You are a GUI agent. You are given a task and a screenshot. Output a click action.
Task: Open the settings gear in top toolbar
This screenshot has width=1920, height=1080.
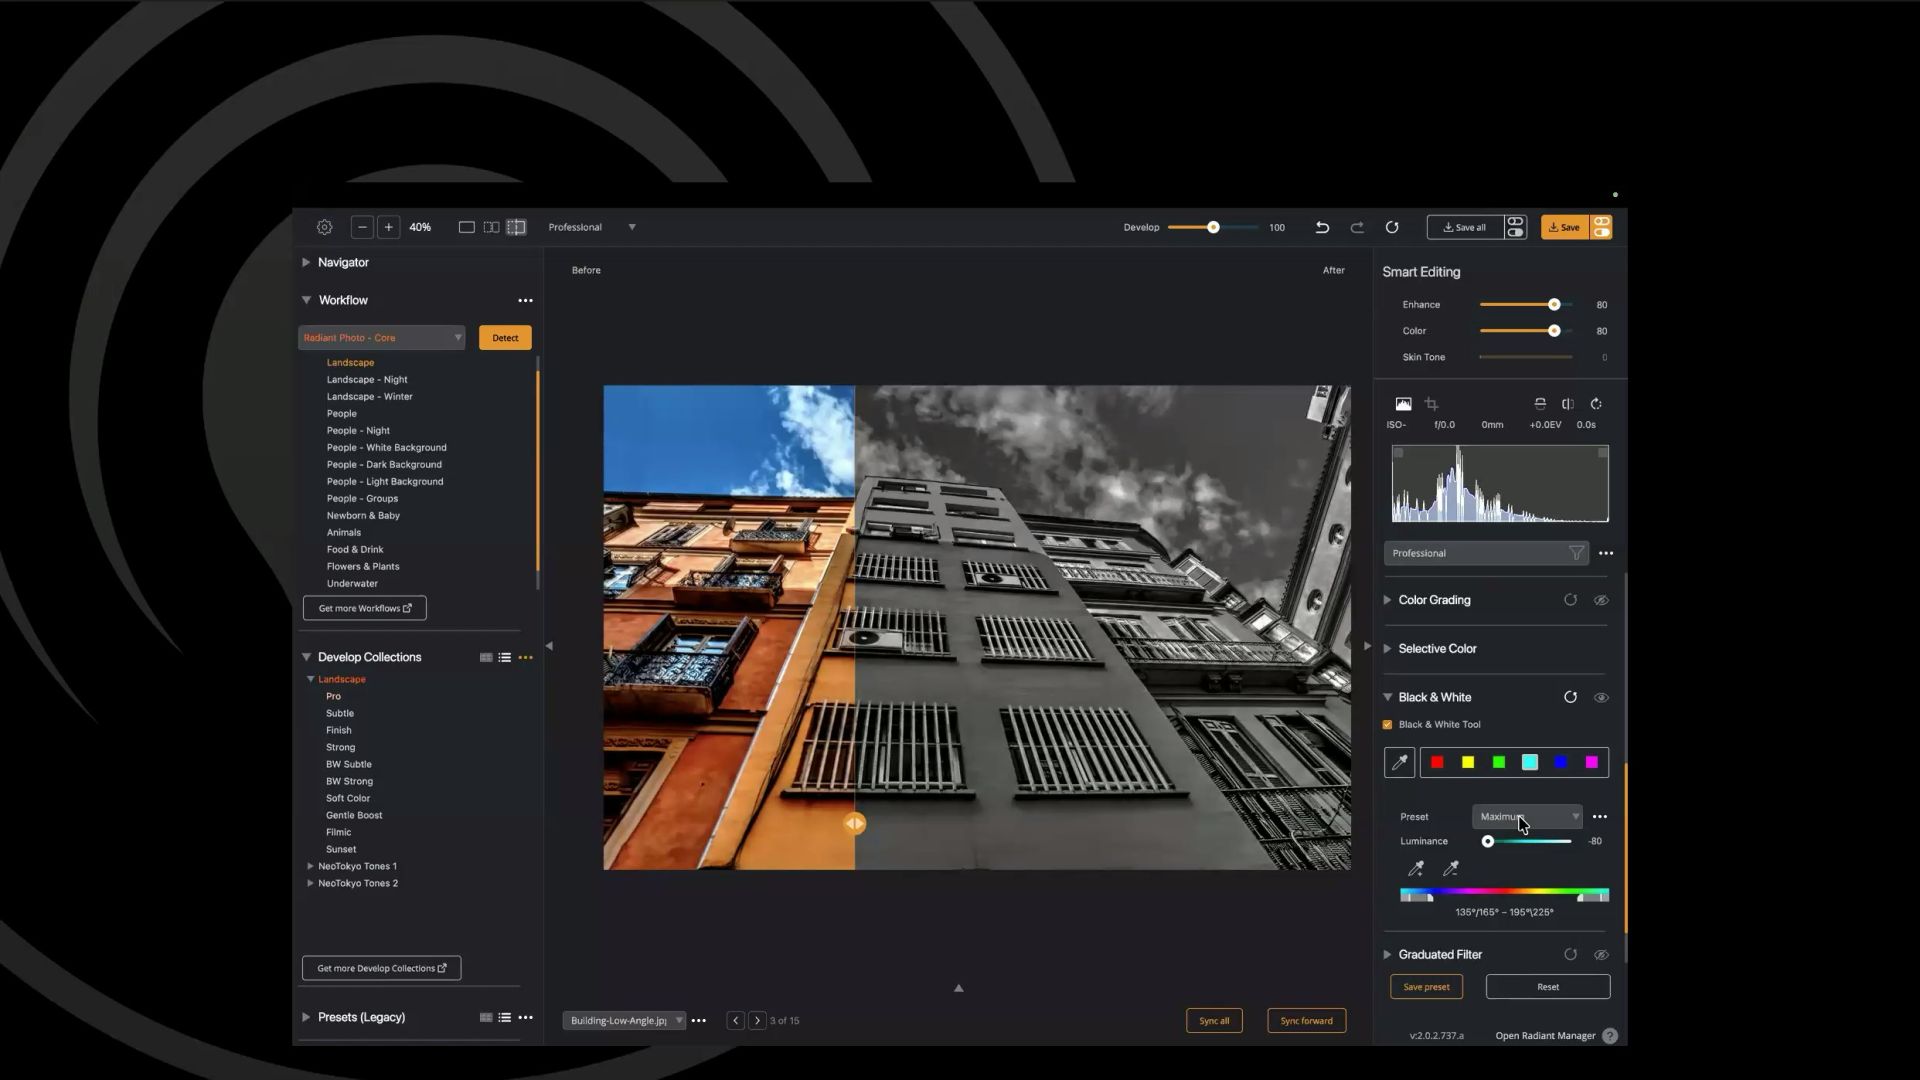[324, 227]
